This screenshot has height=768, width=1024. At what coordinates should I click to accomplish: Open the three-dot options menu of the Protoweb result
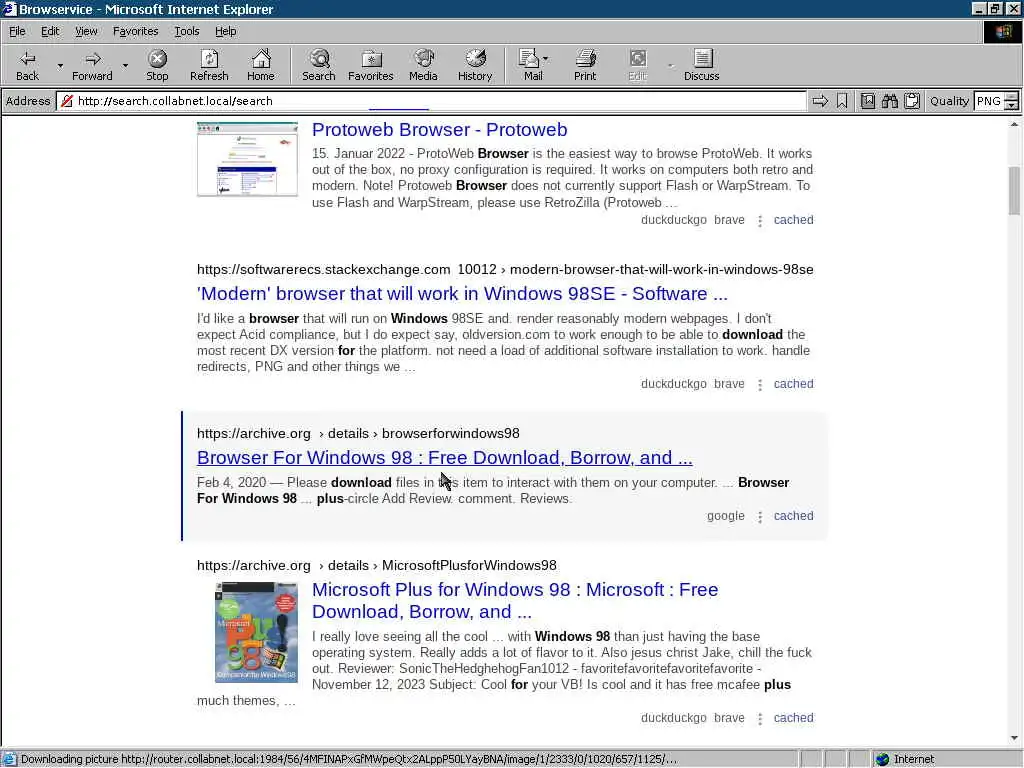coord(760,221)
